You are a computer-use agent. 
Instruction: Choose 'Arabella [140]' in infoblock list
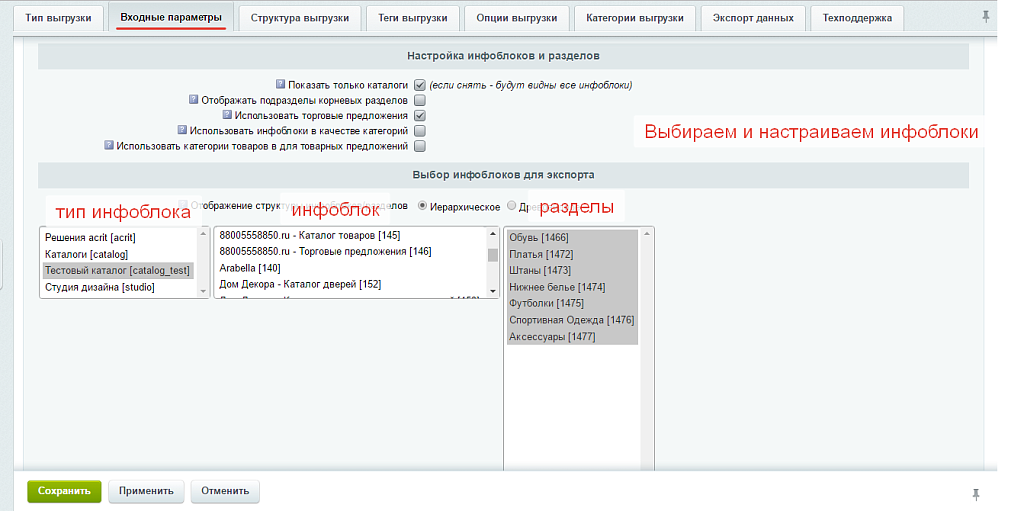250,268
